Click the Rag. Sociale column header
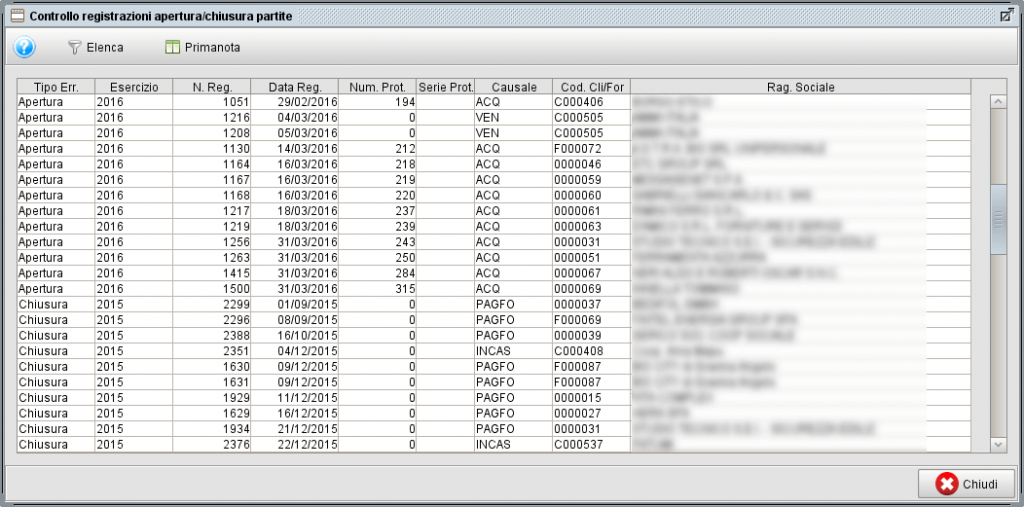 pos(800,87)
